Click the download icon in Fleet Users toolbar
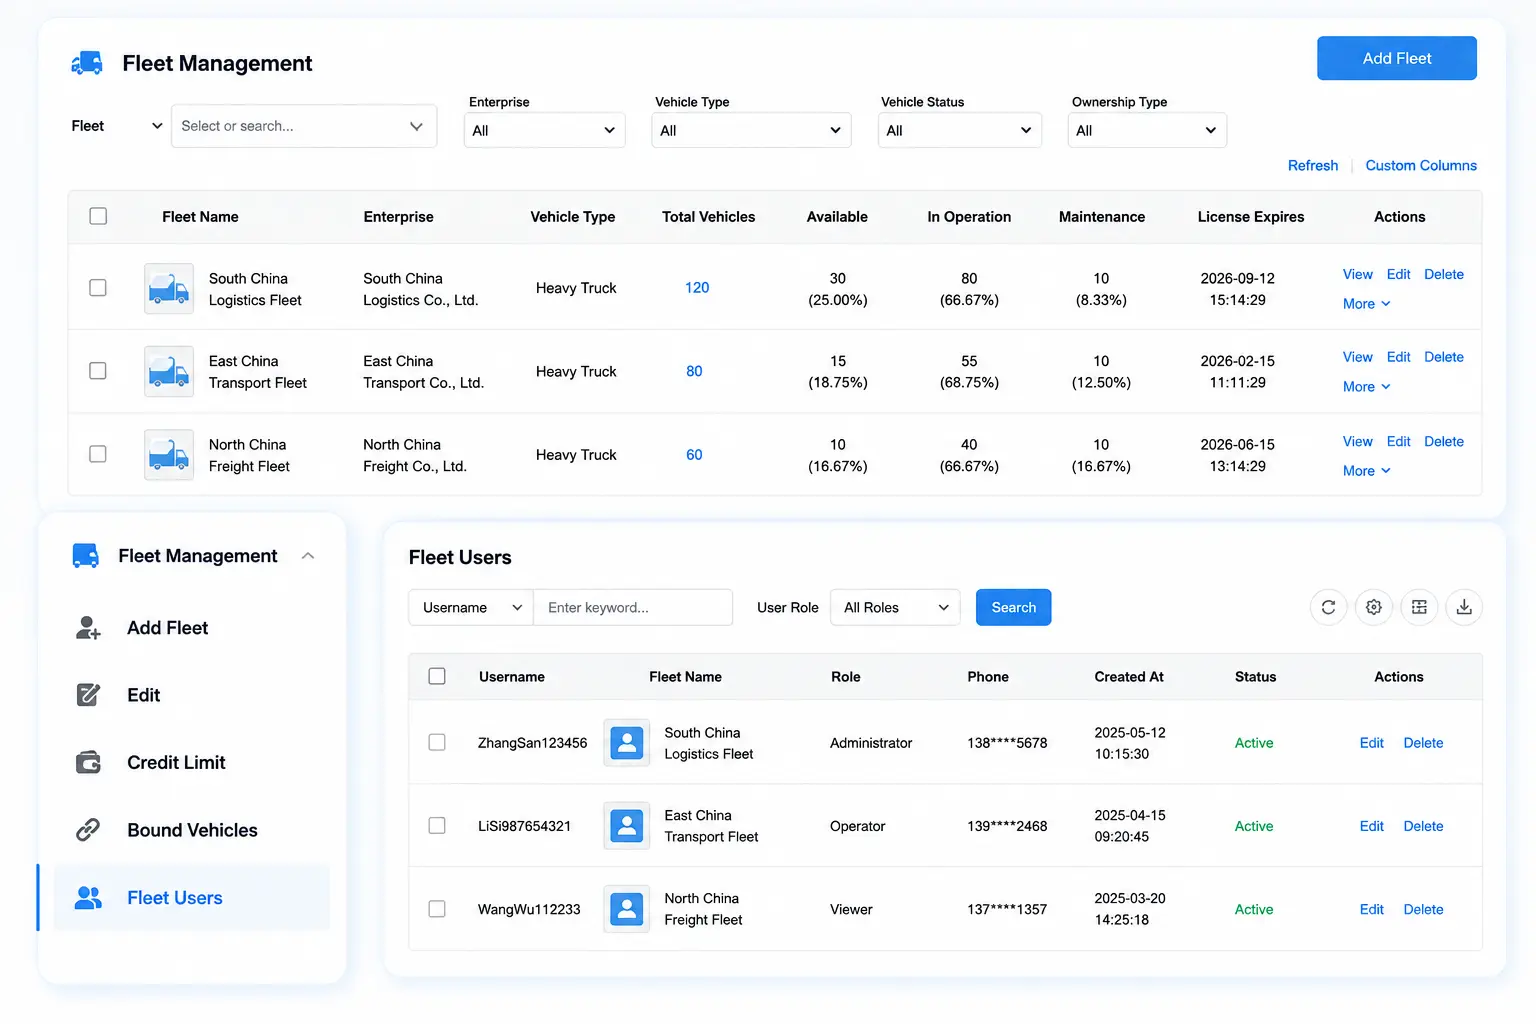 pos(1464,607)
